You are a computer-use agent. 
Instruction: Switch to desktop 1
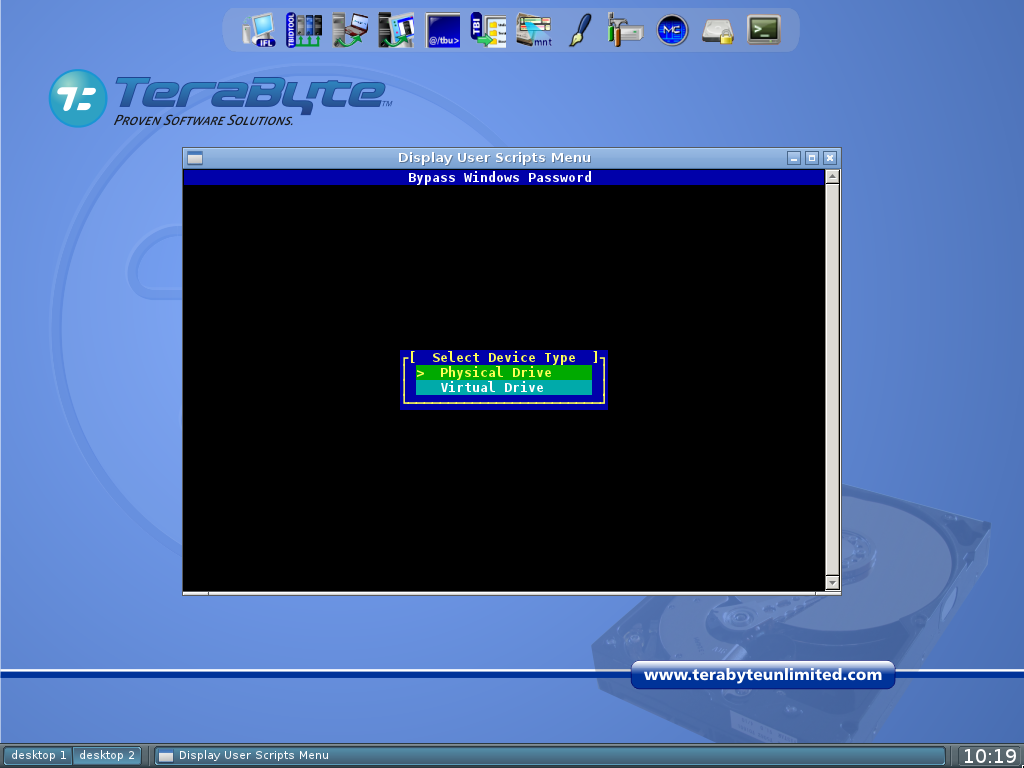pos(38,755)
